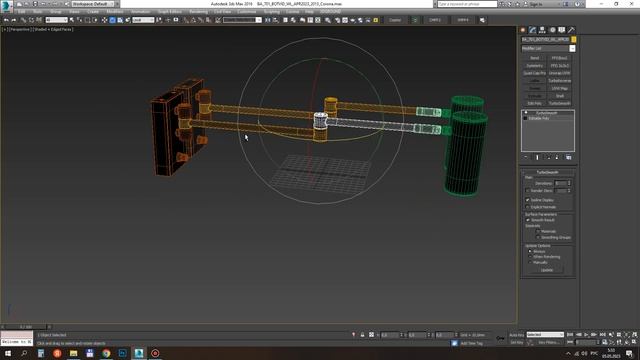Toggle Show End Result in stack
Image resolution: width=640 pixels, height=360 pixels.
[537, 157]
